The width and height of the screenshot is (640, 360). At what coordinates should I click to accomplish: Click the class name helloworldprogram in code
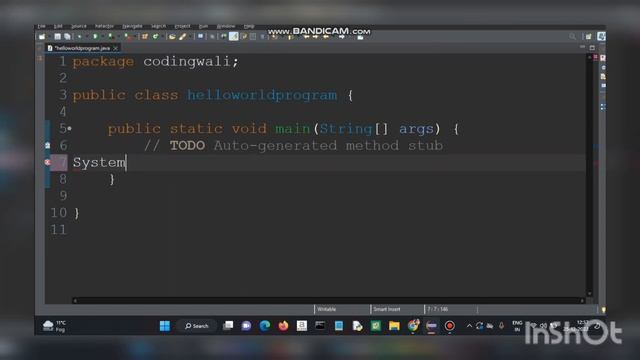coord(262,95)
